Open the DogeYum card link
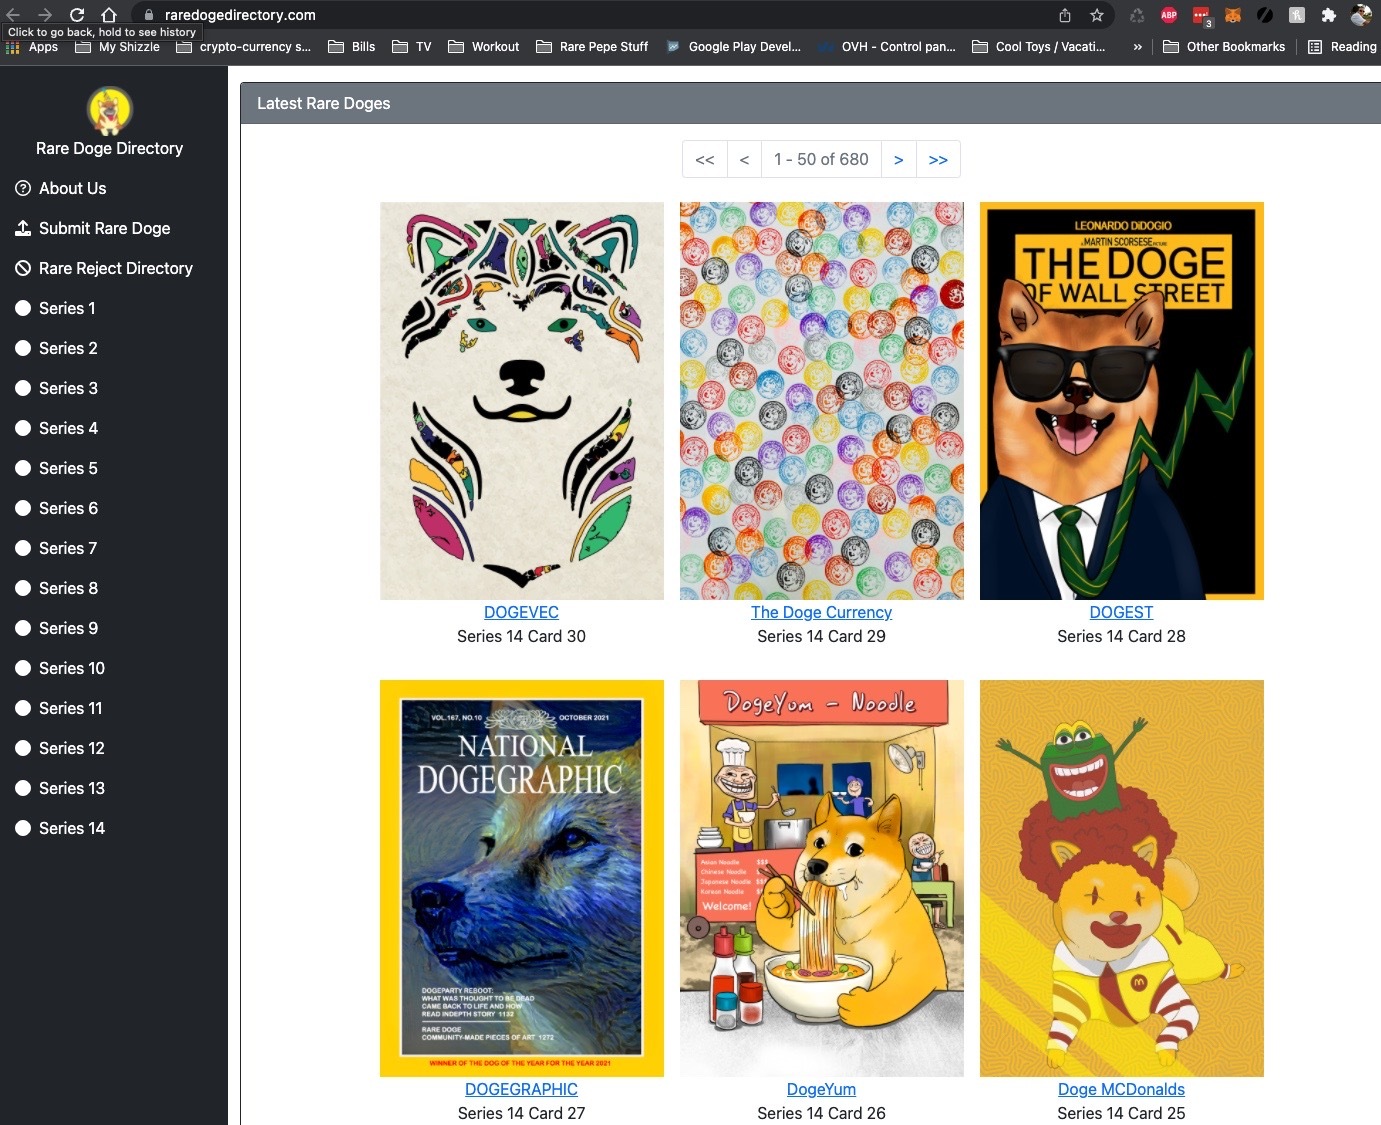Image resolution: width=1381 pixels, height=1125 pixels. [821, 1089]
